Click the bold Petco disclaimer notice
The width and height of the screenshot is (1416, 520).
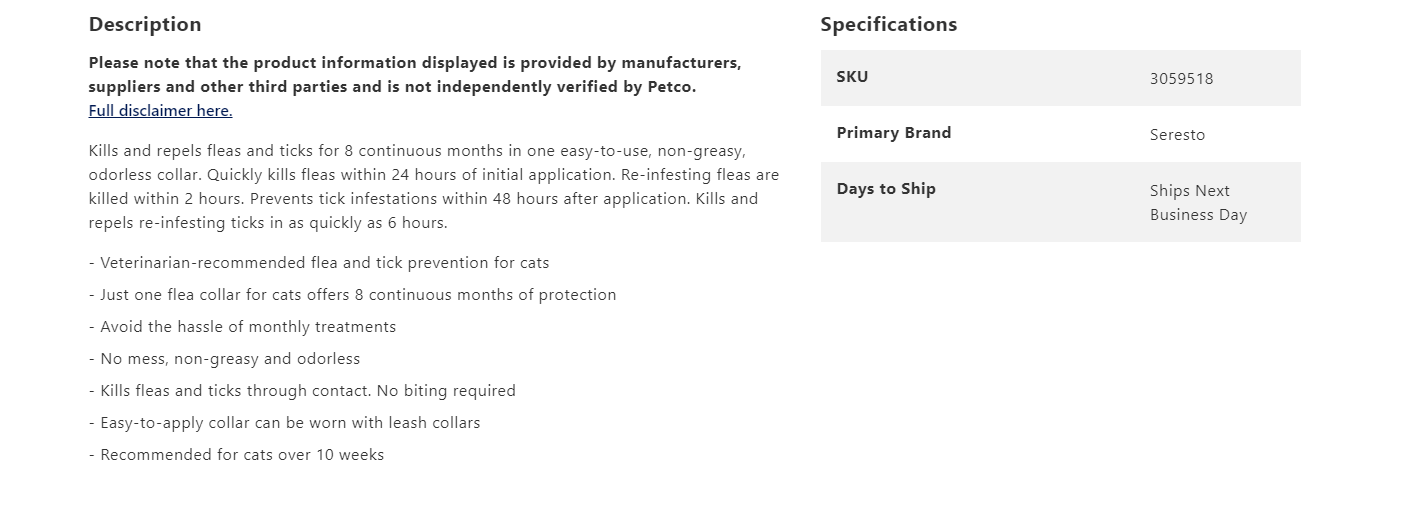(x=414, y=75)
